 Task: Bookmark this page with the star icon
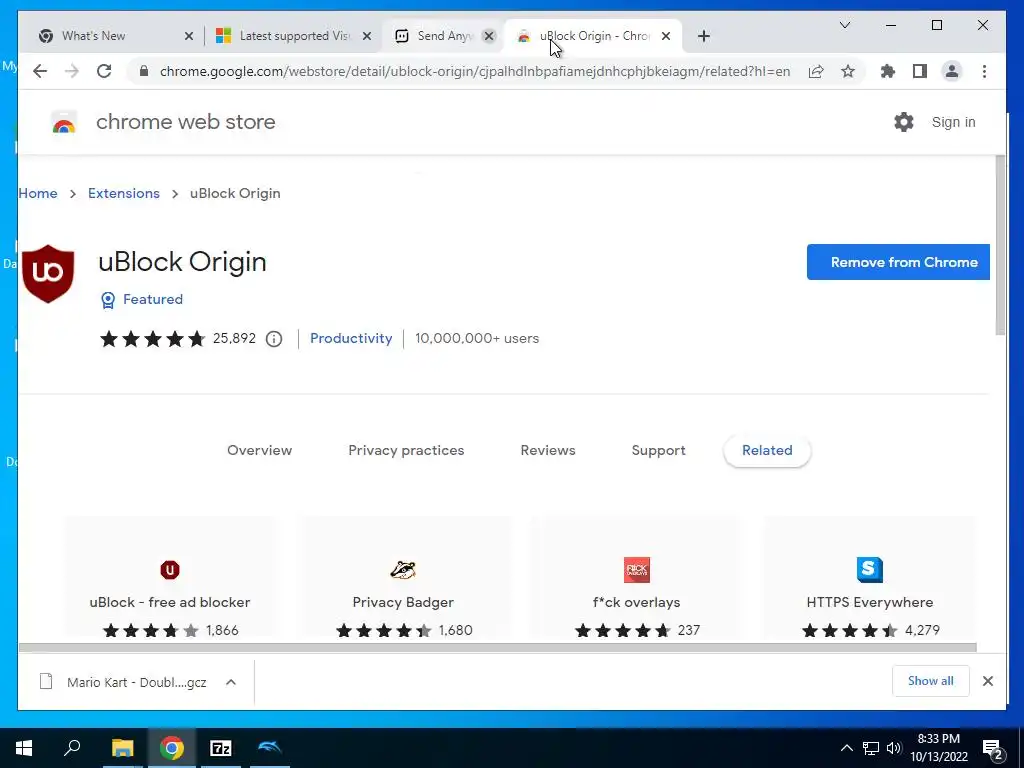pos(848,71)
